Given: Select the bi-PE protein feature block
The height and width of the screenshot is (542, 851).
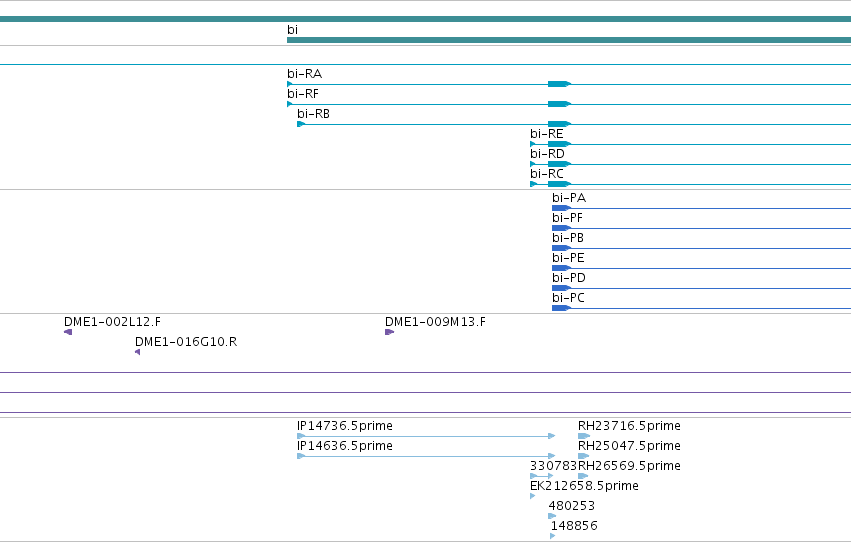Looking at the screenshot, I should point(561,268).
